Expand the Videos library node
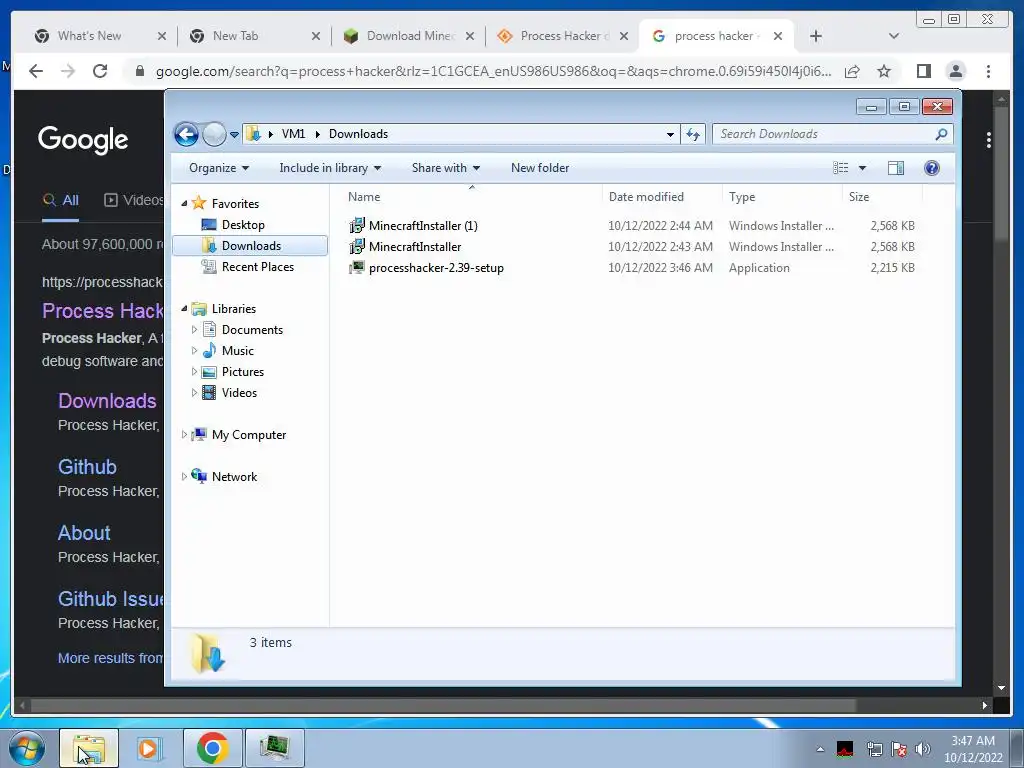The width and height of the screenshot is (1024, 768). 194,392
